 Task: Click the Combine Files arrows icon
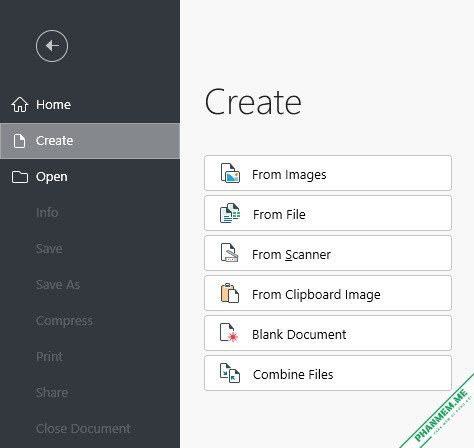pos(230,373)
